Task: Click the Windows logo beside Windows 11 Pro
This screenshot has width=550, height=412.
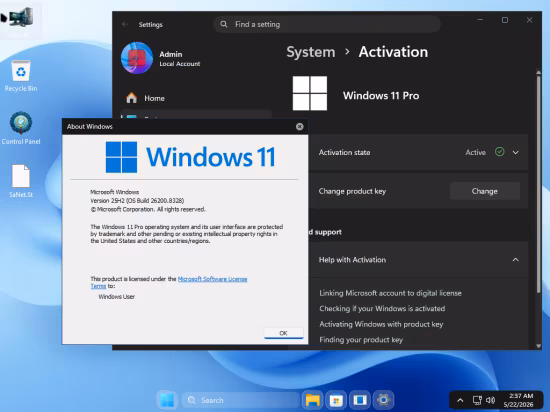Action: click(x=310, y=93)
